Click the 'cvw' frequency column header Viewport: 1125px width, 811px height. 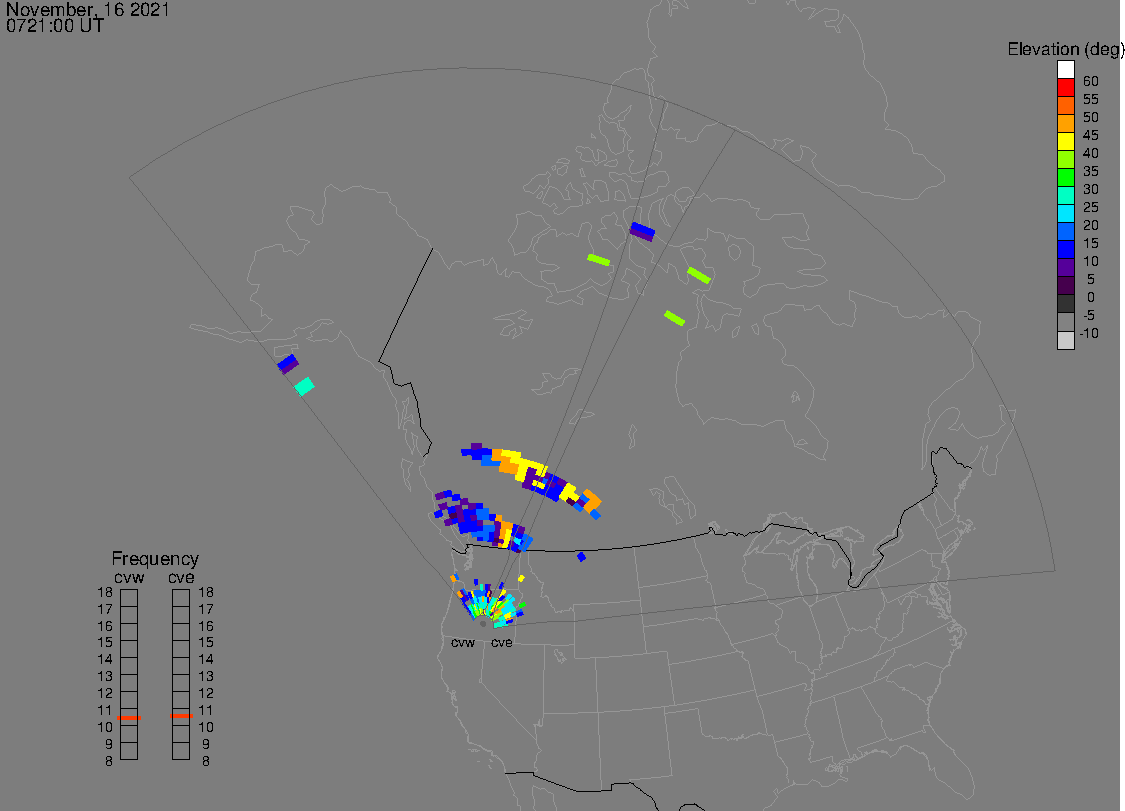129,578
